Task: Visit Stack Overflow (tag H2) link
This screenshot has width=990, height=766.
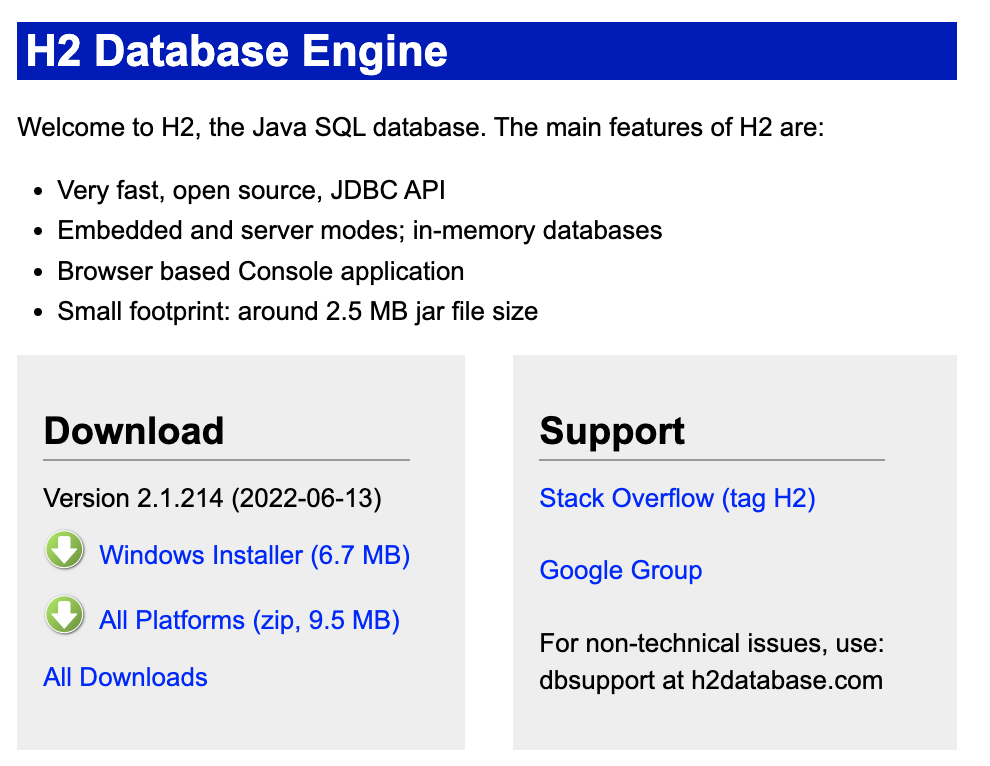Action: click(677, 498)
